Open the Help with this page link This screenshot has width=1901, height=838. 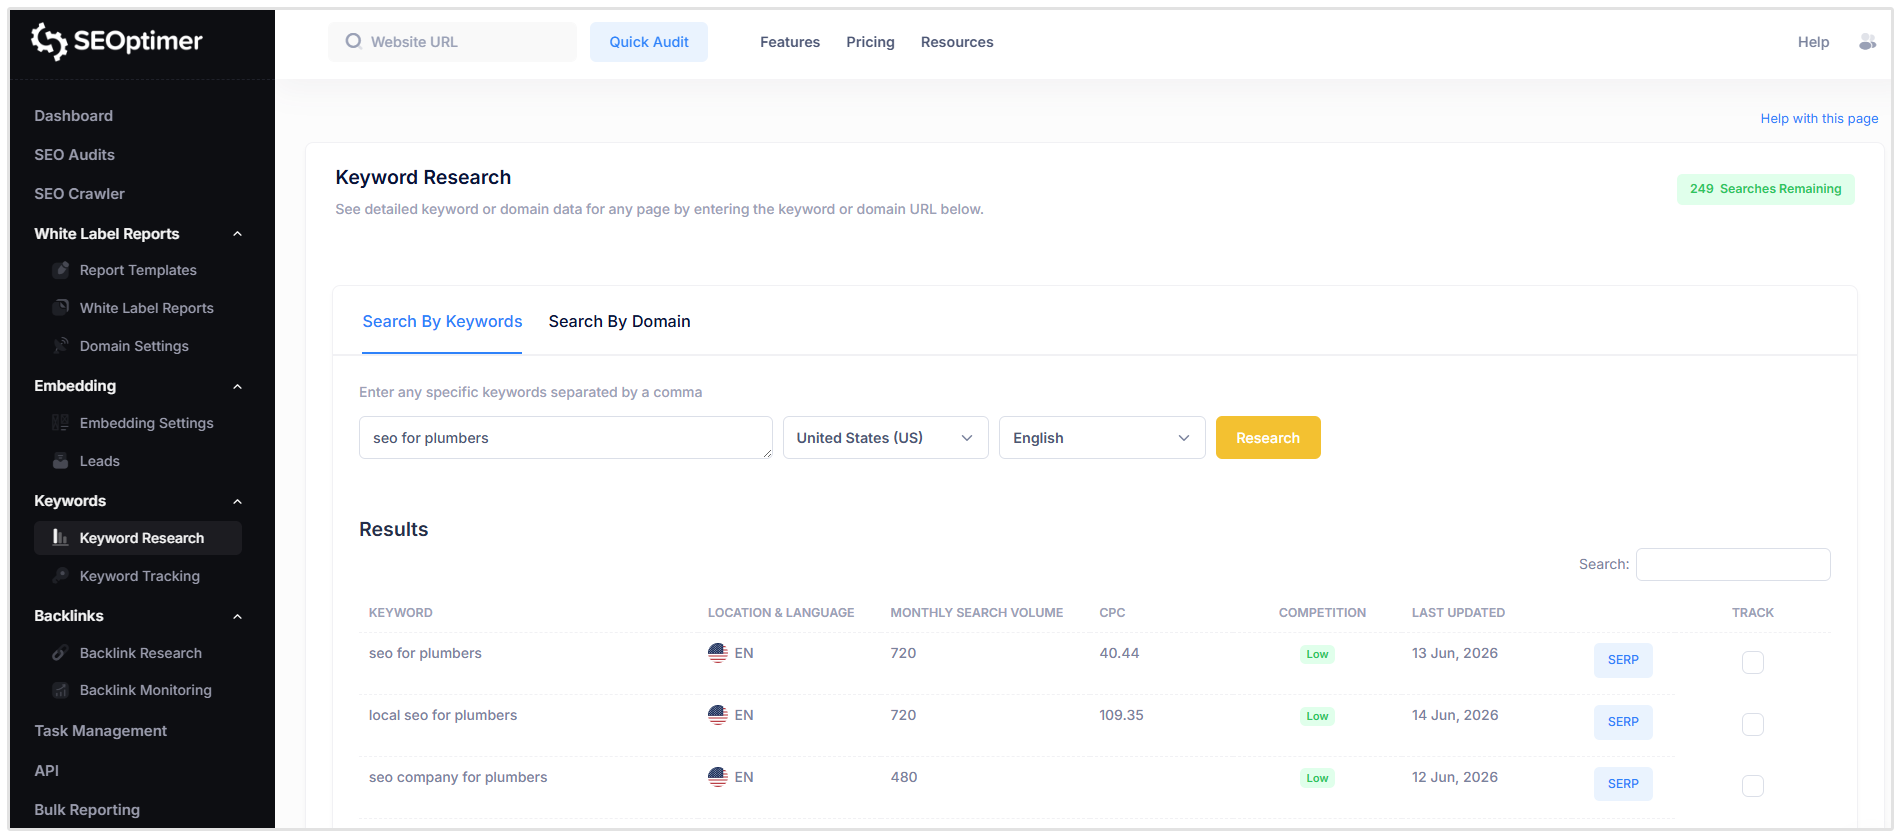coord(1819,118)
